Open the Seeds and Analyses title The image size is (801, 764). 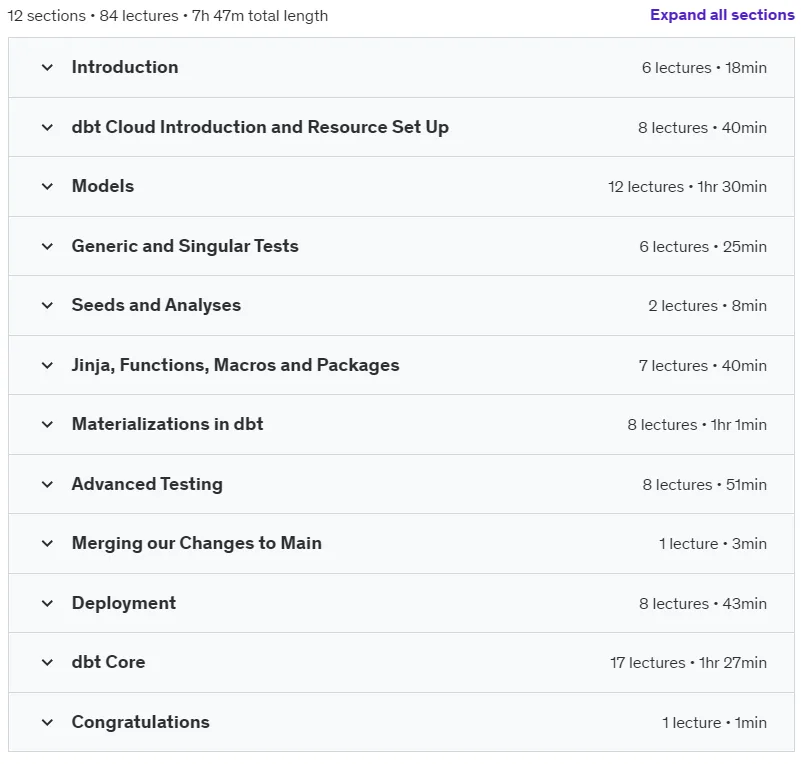coord(156,305)
